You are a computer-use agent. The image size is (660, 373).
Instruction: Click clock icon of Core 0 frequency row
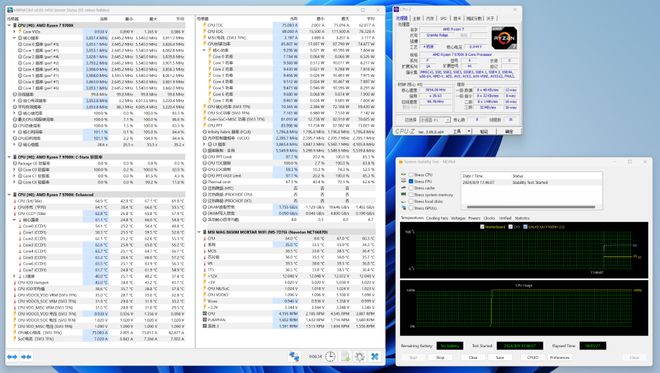(20, 44)
